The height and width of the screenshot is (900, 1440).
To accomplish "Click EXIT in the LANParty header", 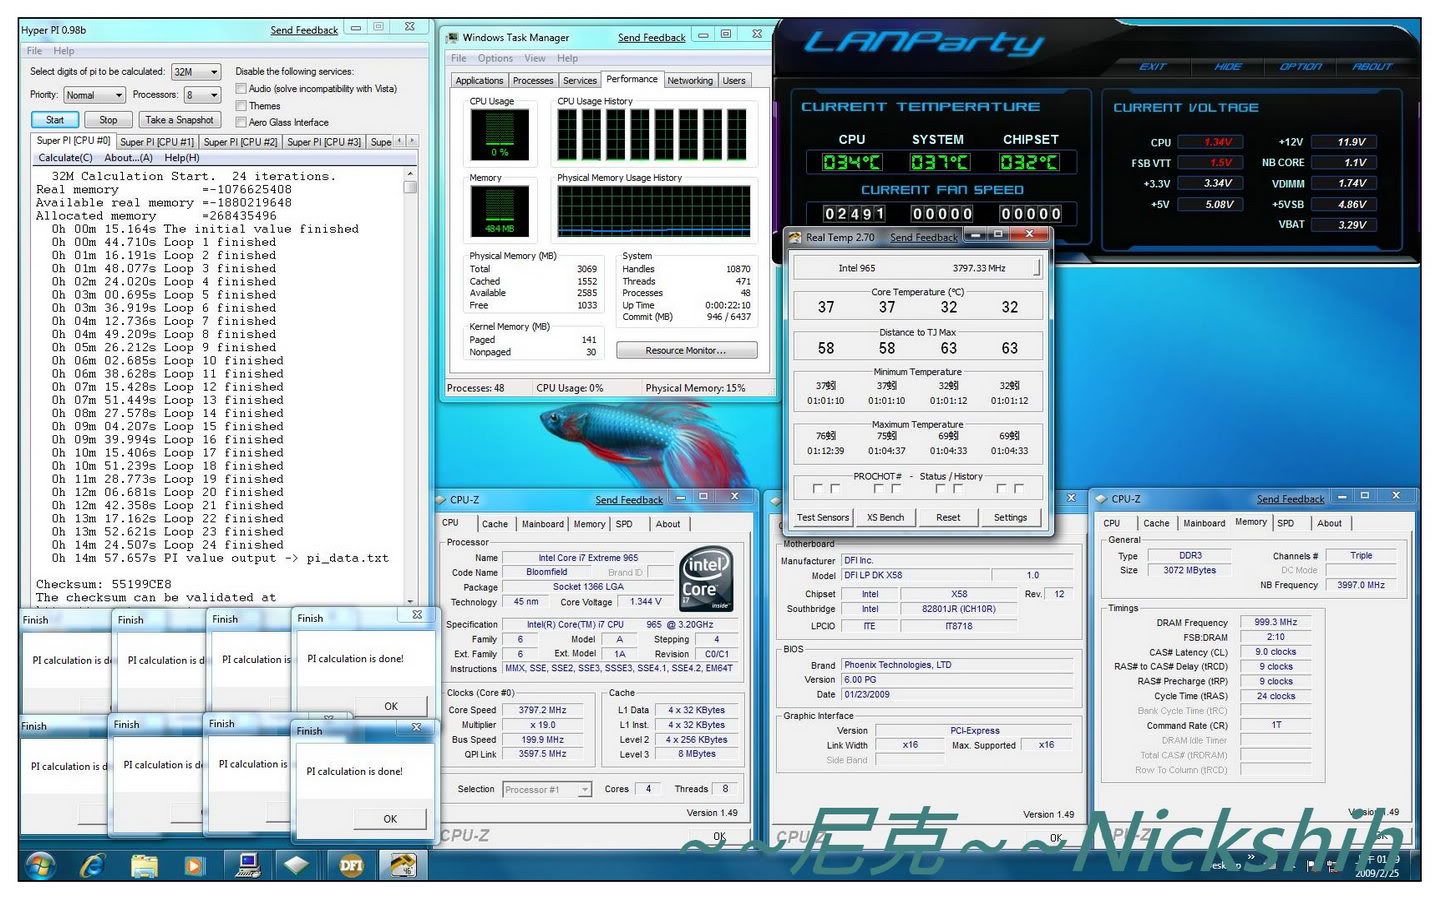I will coord(1153,66).
